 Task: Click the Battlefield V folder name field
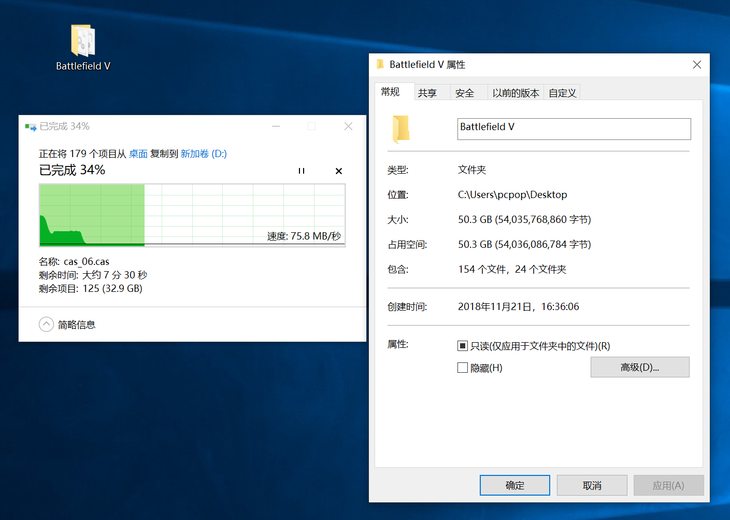click(x=573, y=129)
